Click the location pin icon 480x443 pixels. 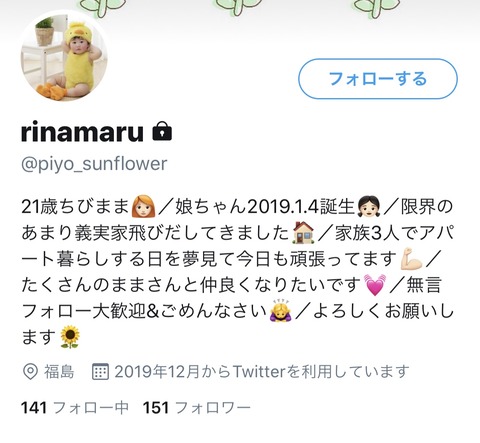click(30, 372)
